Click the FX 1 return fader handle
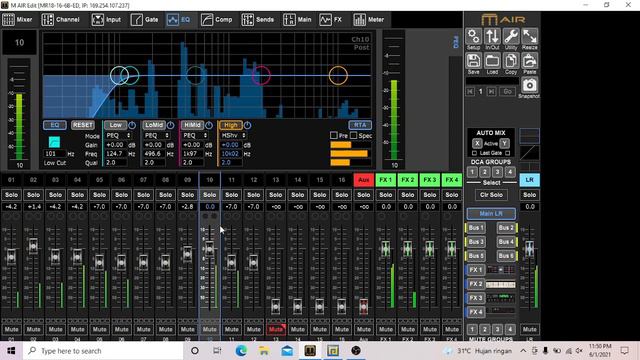The image size is (640, 360). click(385, 249)
